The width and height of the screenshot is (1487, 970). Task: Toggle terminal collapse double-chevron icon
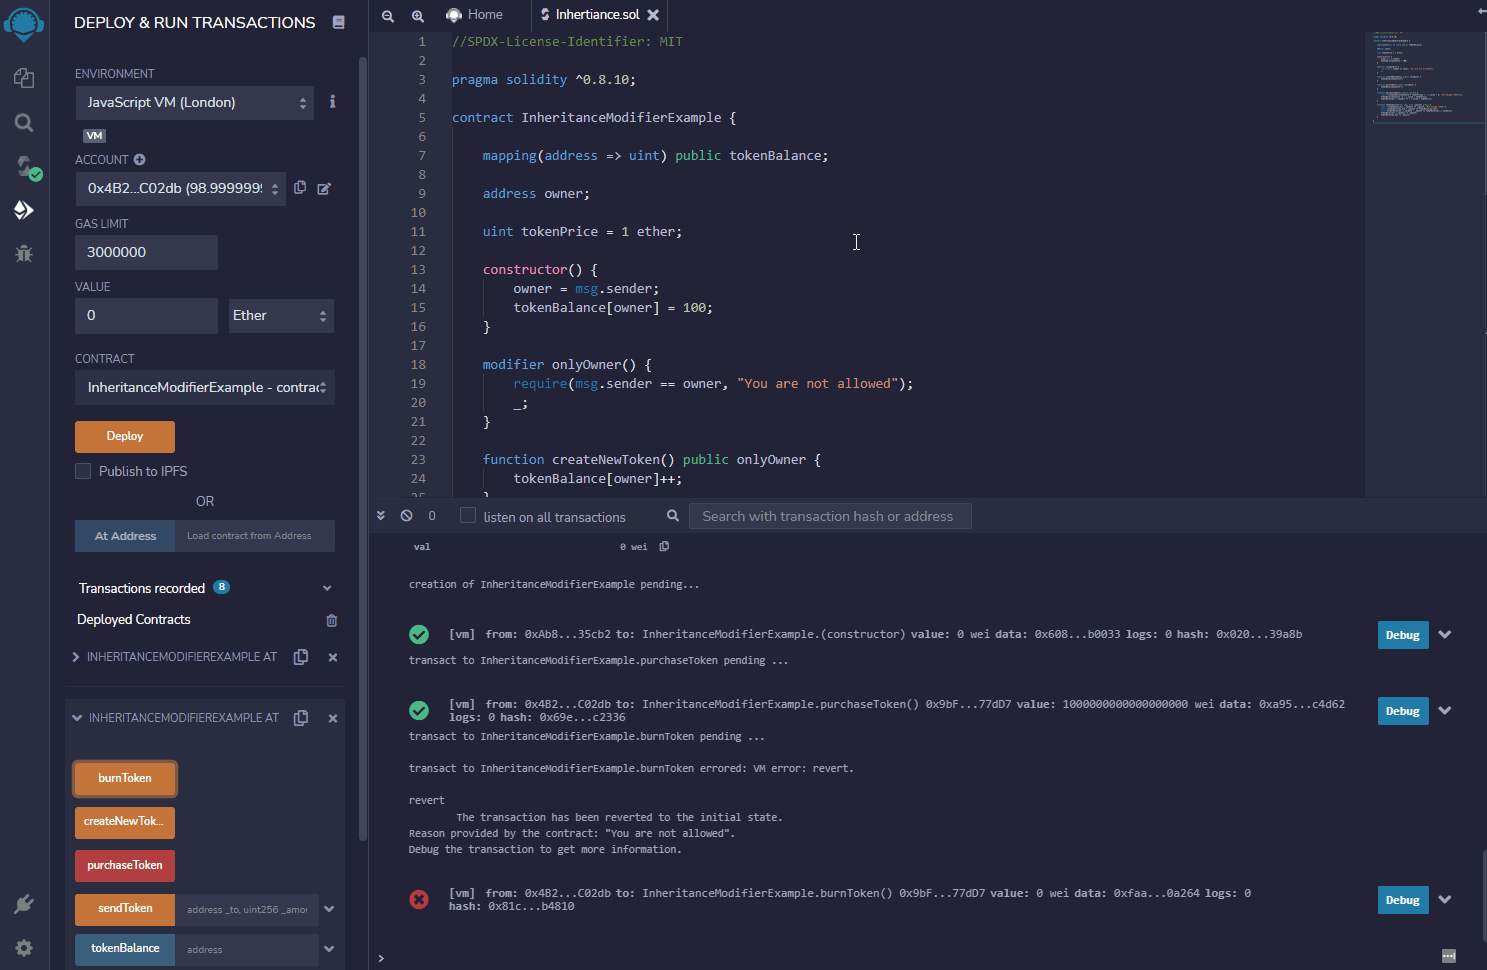pos(381,516)
